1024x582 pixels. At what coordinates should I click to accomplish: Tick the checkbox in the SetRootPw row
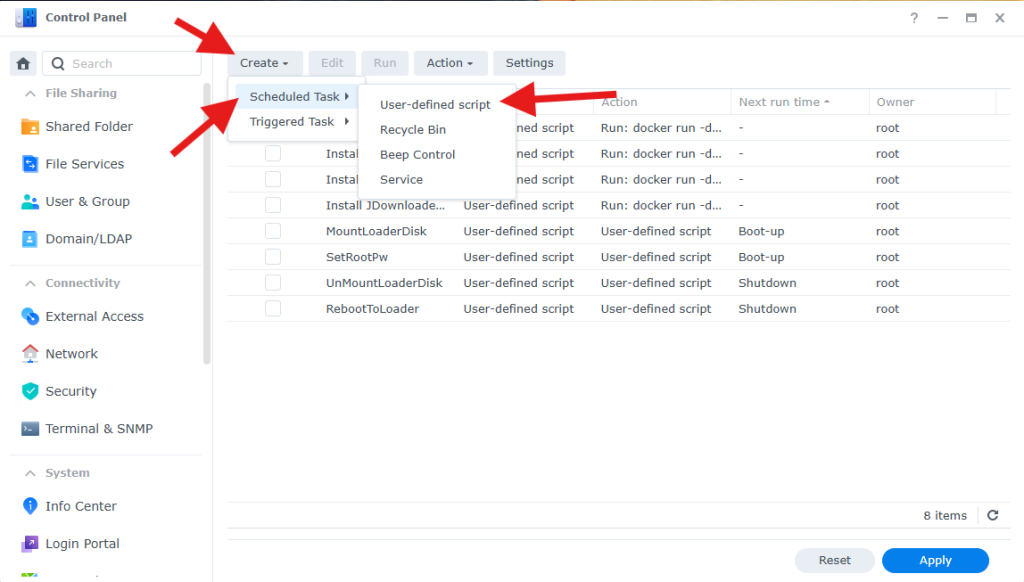(x=273, y=257)
